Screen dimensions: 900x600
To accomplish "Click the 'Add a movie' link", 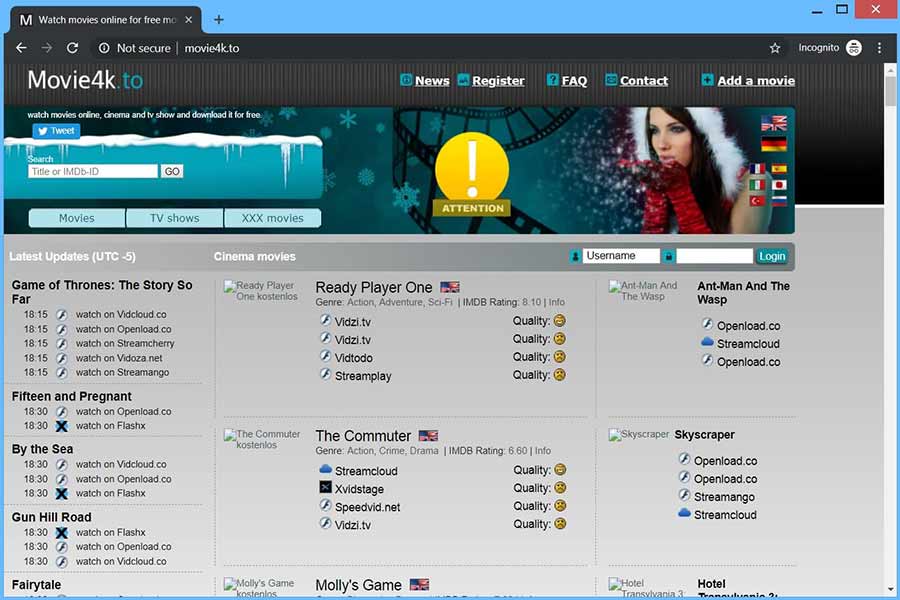I will click(x=756, y=81).
